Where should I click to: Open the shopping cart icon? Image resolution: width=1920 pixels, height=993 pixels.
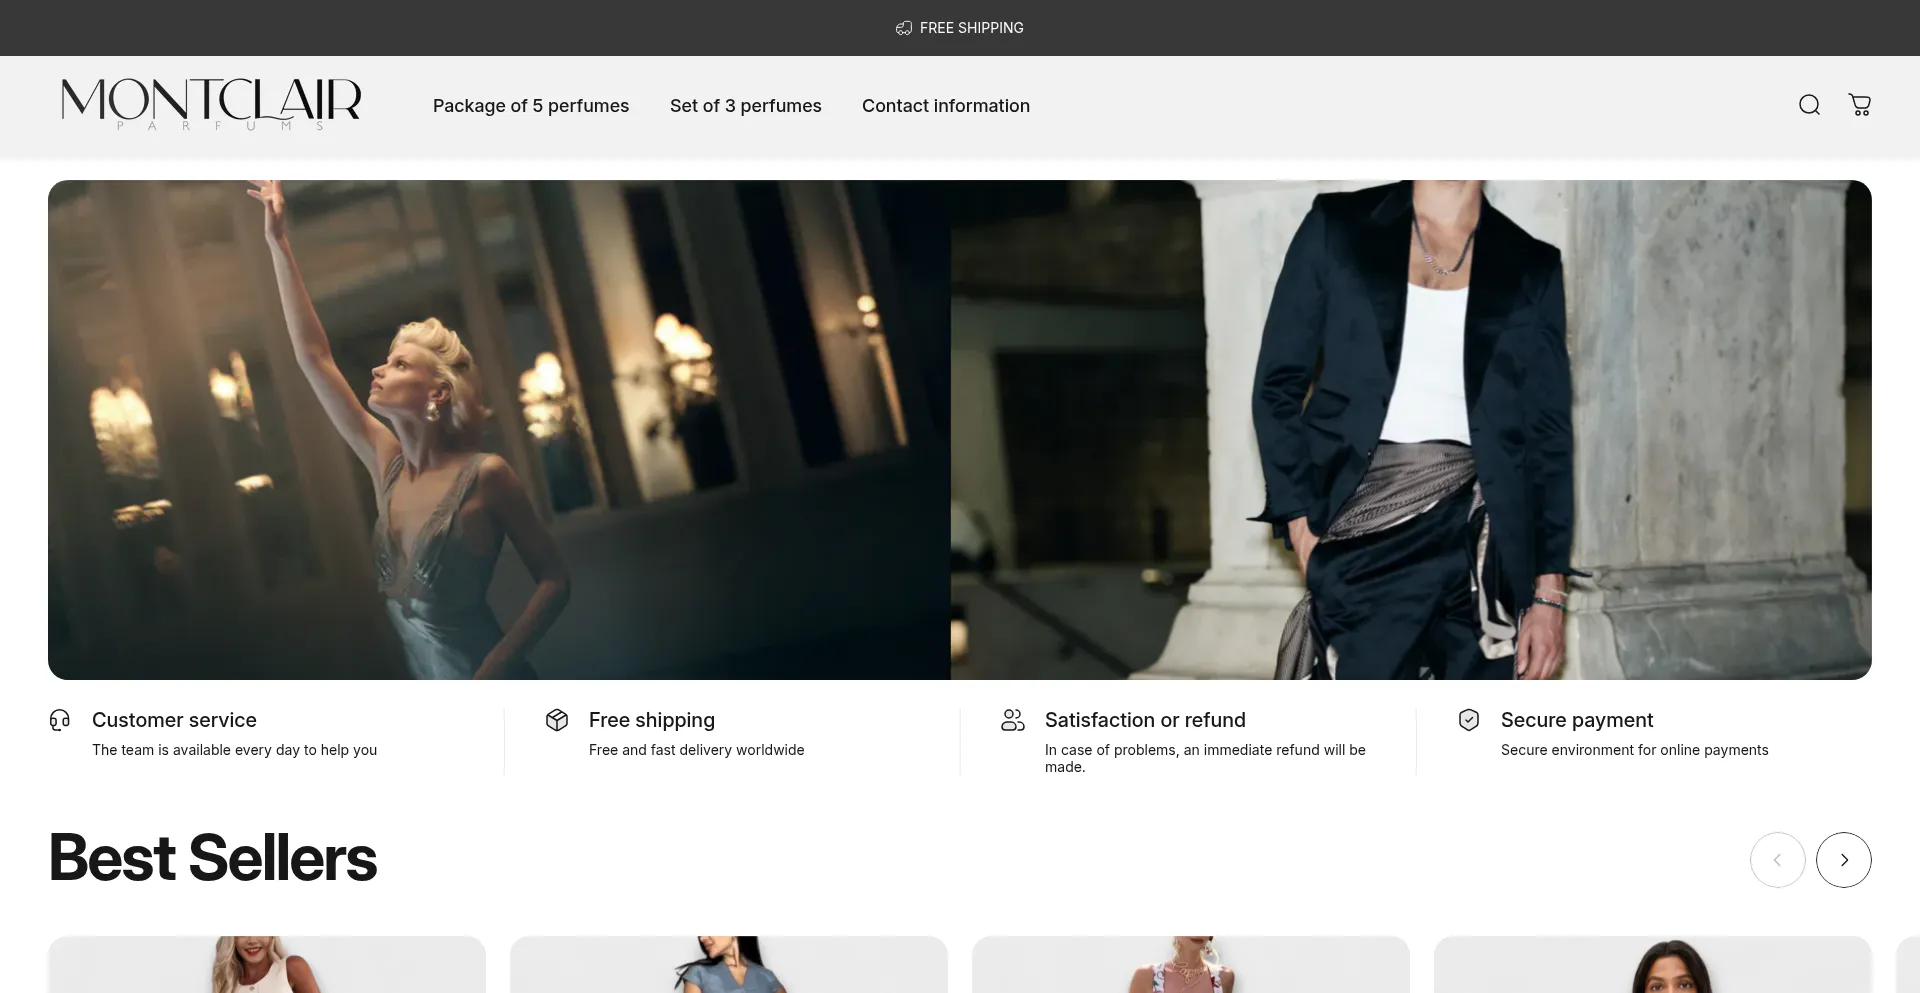click(x=1859, y=105)
